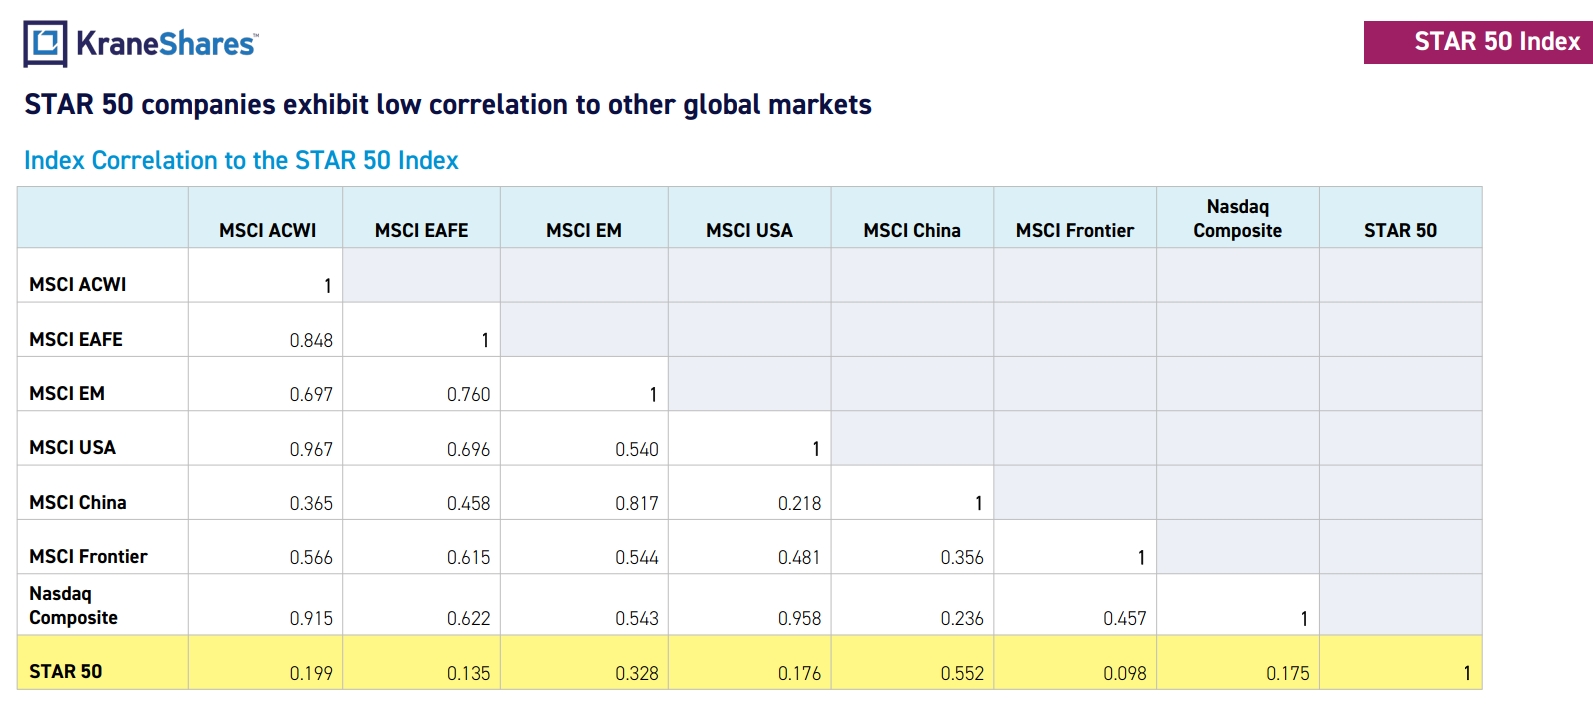Image resolution: width=1593 pixels, height=711 pixels.
Task: Click the KraneShares square logo icon
Action: click(45, 44)
